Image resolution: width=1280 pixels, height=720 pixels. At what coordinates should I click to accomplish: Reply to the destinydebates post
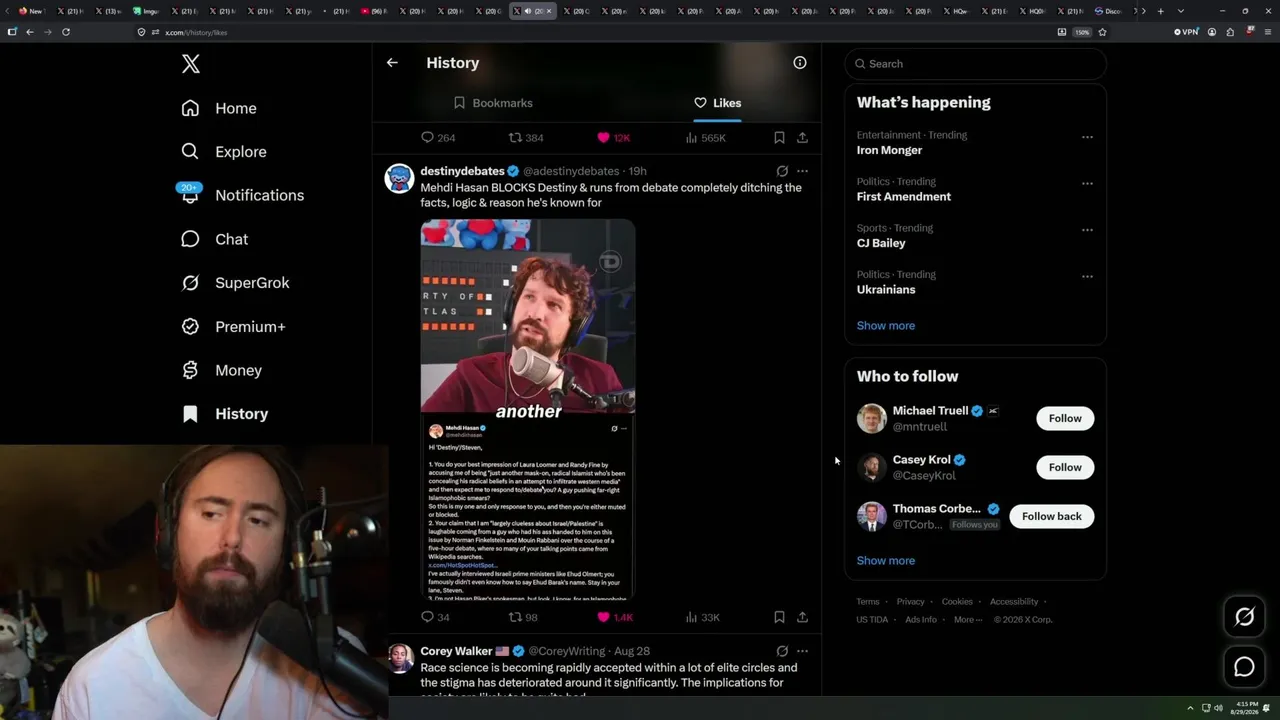click(x=435, y=617)
